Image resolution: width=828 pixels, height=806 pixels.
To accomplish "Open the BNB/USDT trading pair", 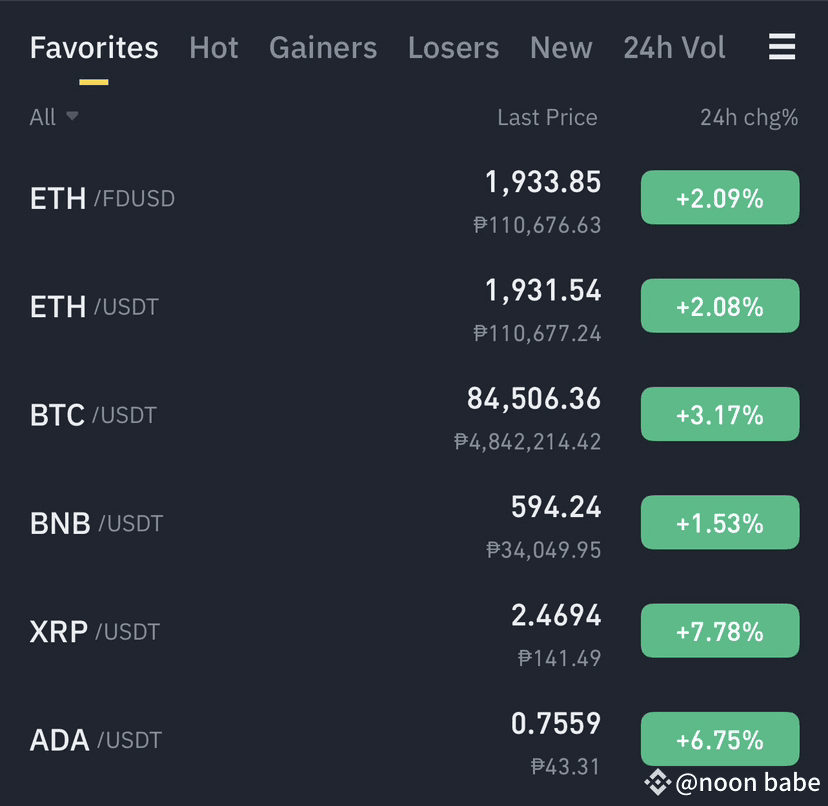I will click(x=414, y=523).
